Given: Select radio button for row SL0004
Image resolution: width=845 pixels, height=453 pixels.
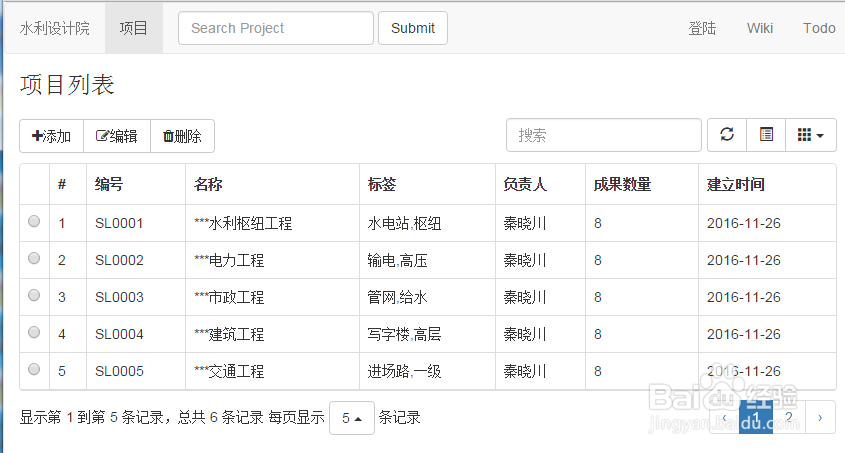Looking at the screenshot, I should (x=34, y=332).
